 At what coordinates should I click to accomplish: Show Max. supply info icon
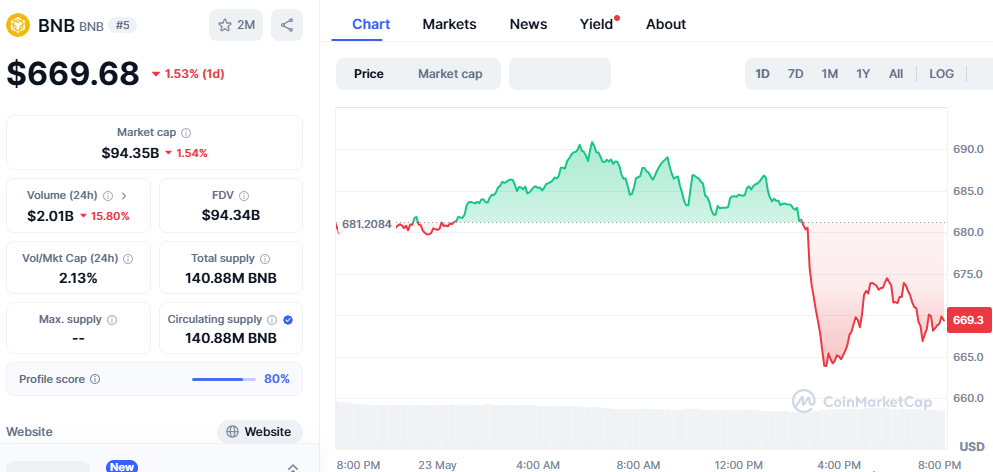112,320
